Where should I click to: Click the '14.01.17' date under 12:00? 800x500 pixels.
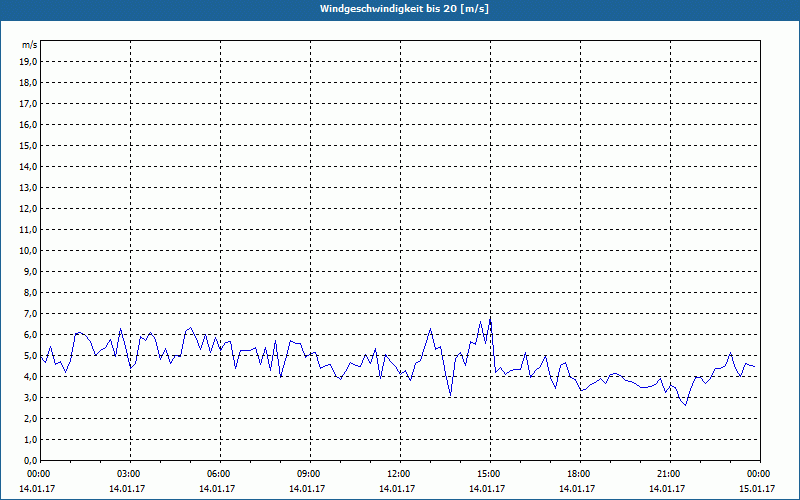[x=397, y=489]
